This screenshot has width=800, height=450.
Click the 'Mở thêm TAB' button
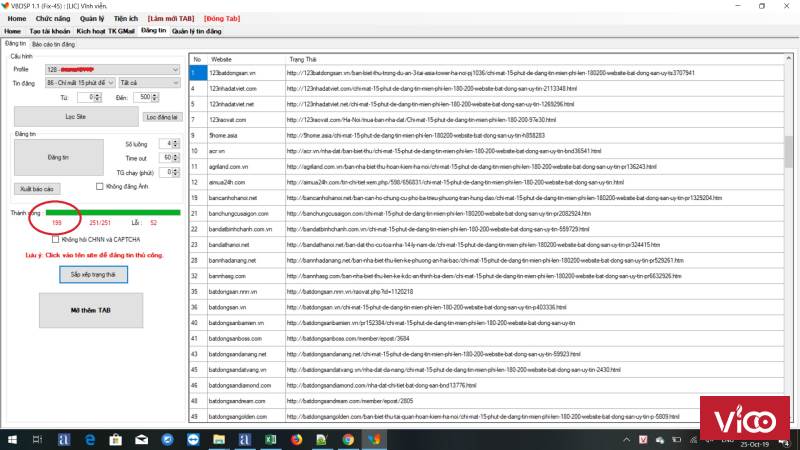tap(91, 310)
